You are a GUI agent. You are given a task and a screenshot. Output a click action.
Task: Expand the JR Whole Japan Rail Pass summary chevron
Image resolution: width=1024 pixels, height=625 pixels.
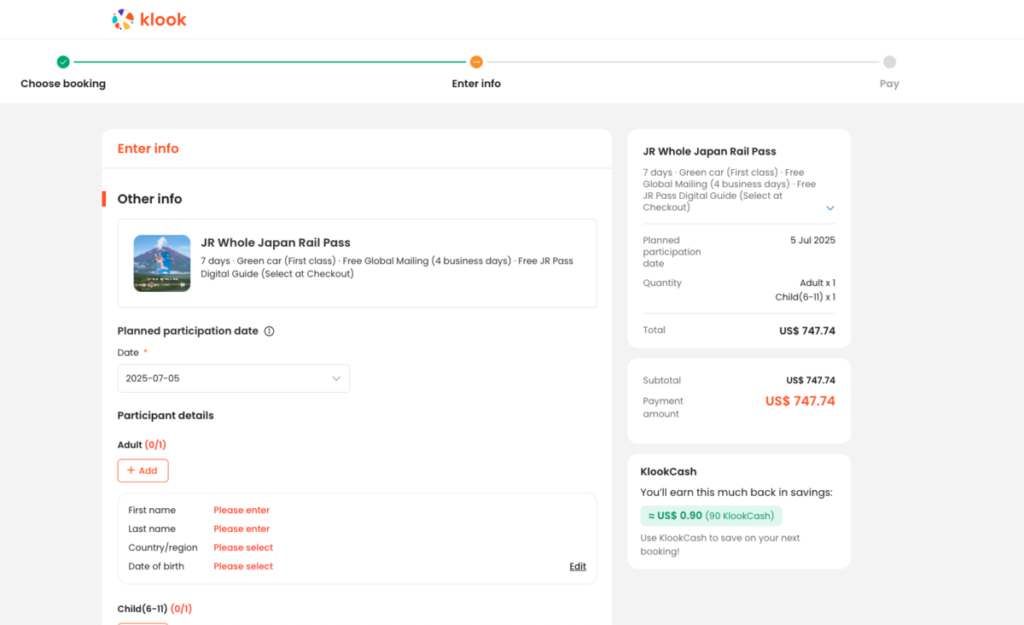(x=830, y=208)
